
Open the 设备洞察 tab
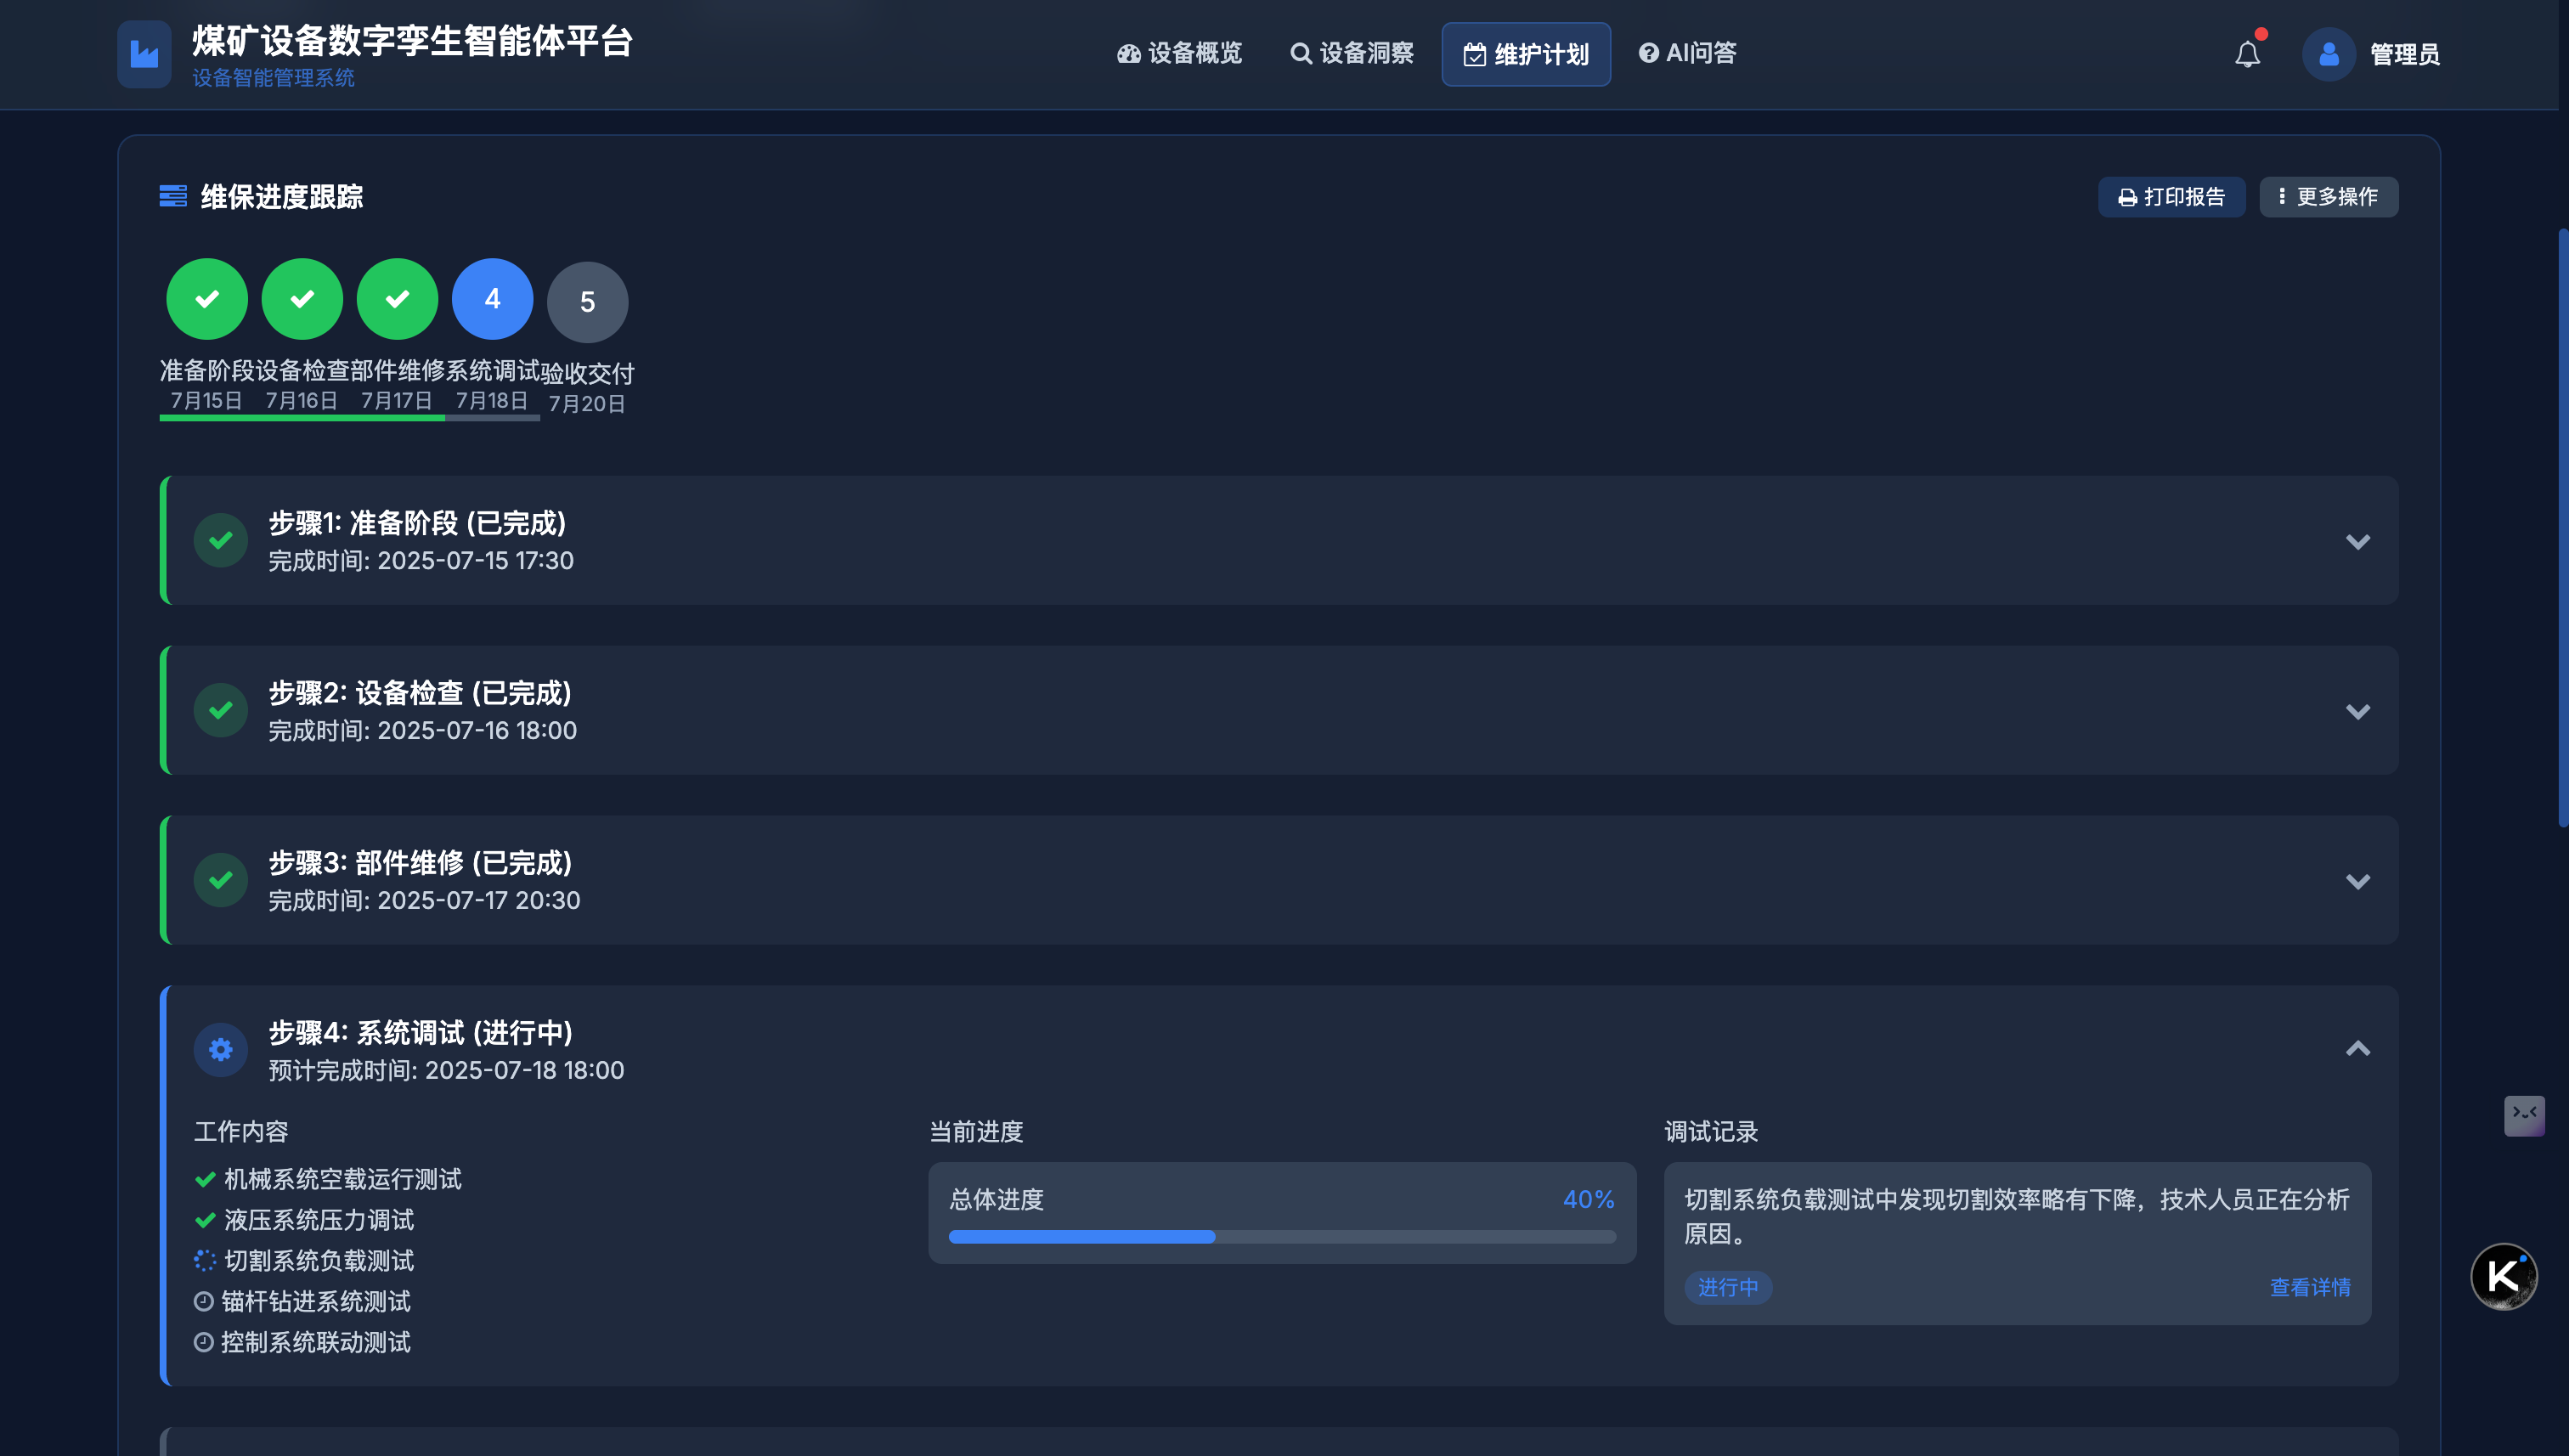point(1351,53)
